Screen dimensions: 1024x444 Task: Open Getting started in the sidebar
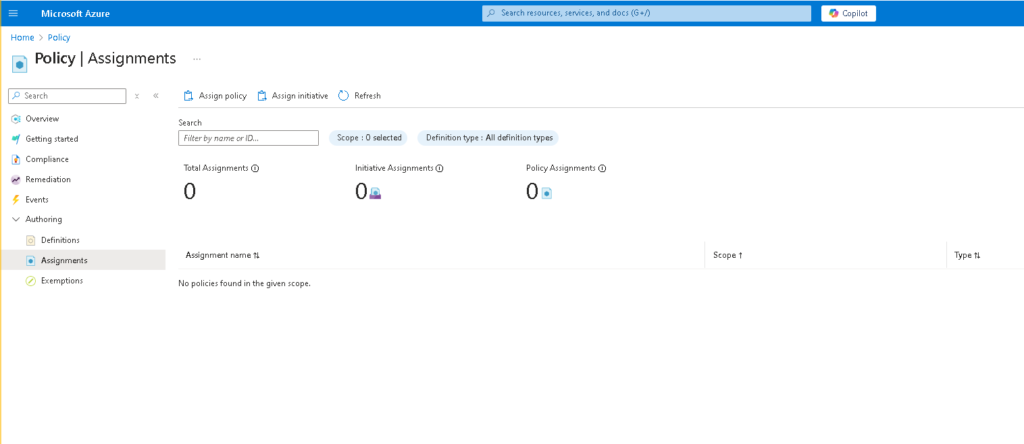52,139
